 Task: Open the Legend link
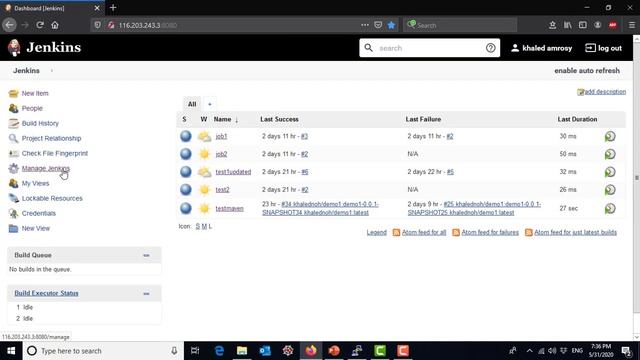tap(376, 232)
